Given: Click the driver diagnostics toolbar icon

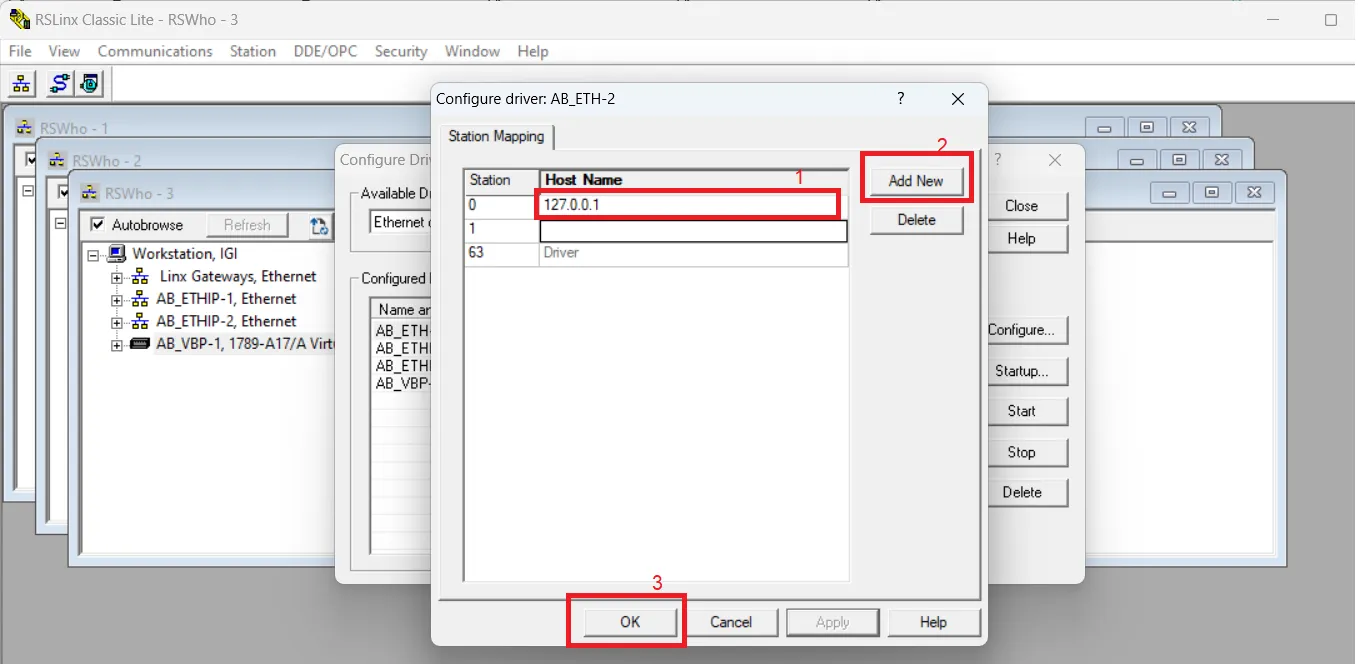Looking at the screenshot, I should coord(90,84).
